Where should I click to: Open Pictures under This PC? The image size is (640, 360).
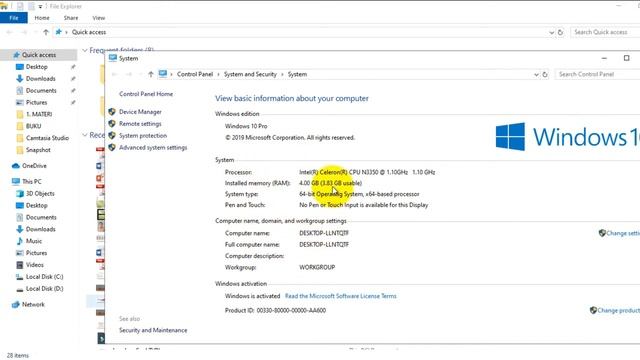pos(36,253)
